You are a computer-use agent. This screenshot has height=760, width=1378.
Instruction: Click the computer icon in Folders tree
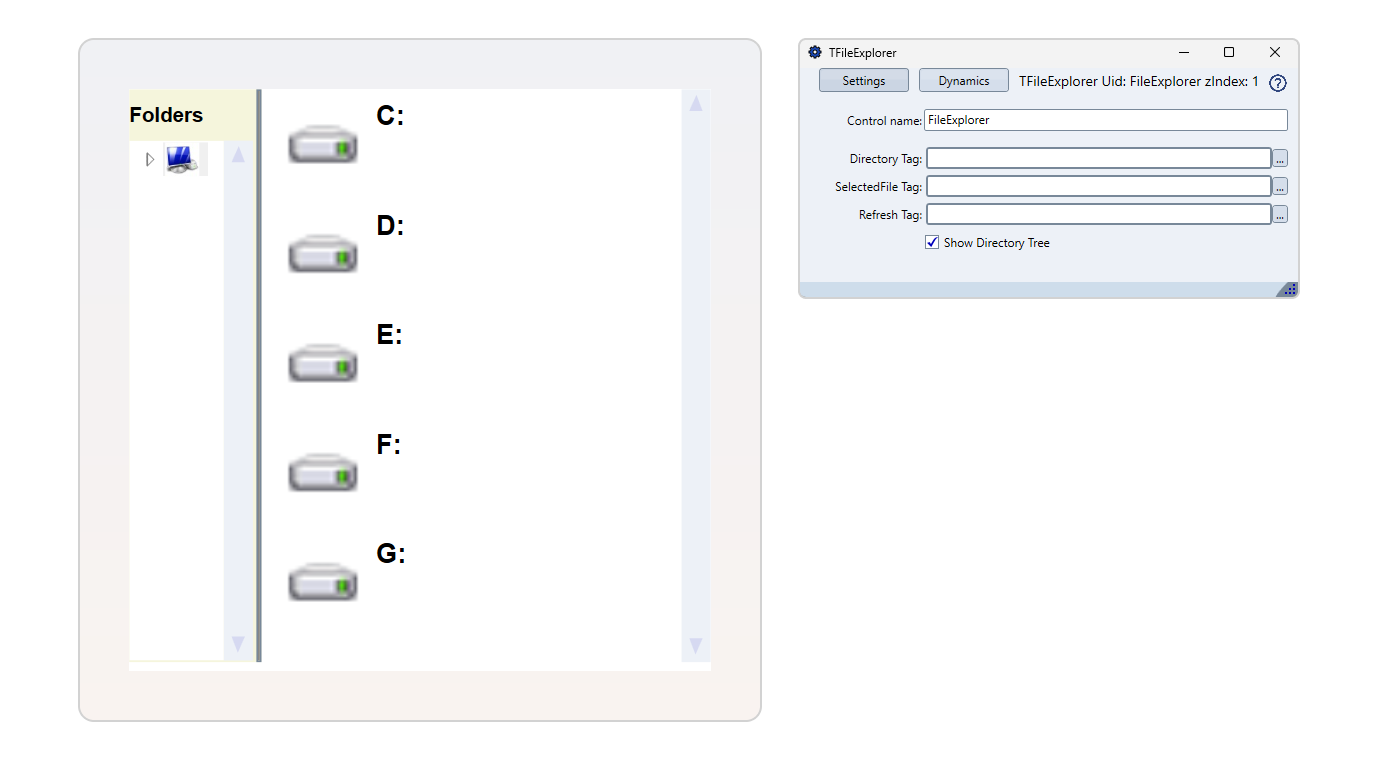click(181, 159)
